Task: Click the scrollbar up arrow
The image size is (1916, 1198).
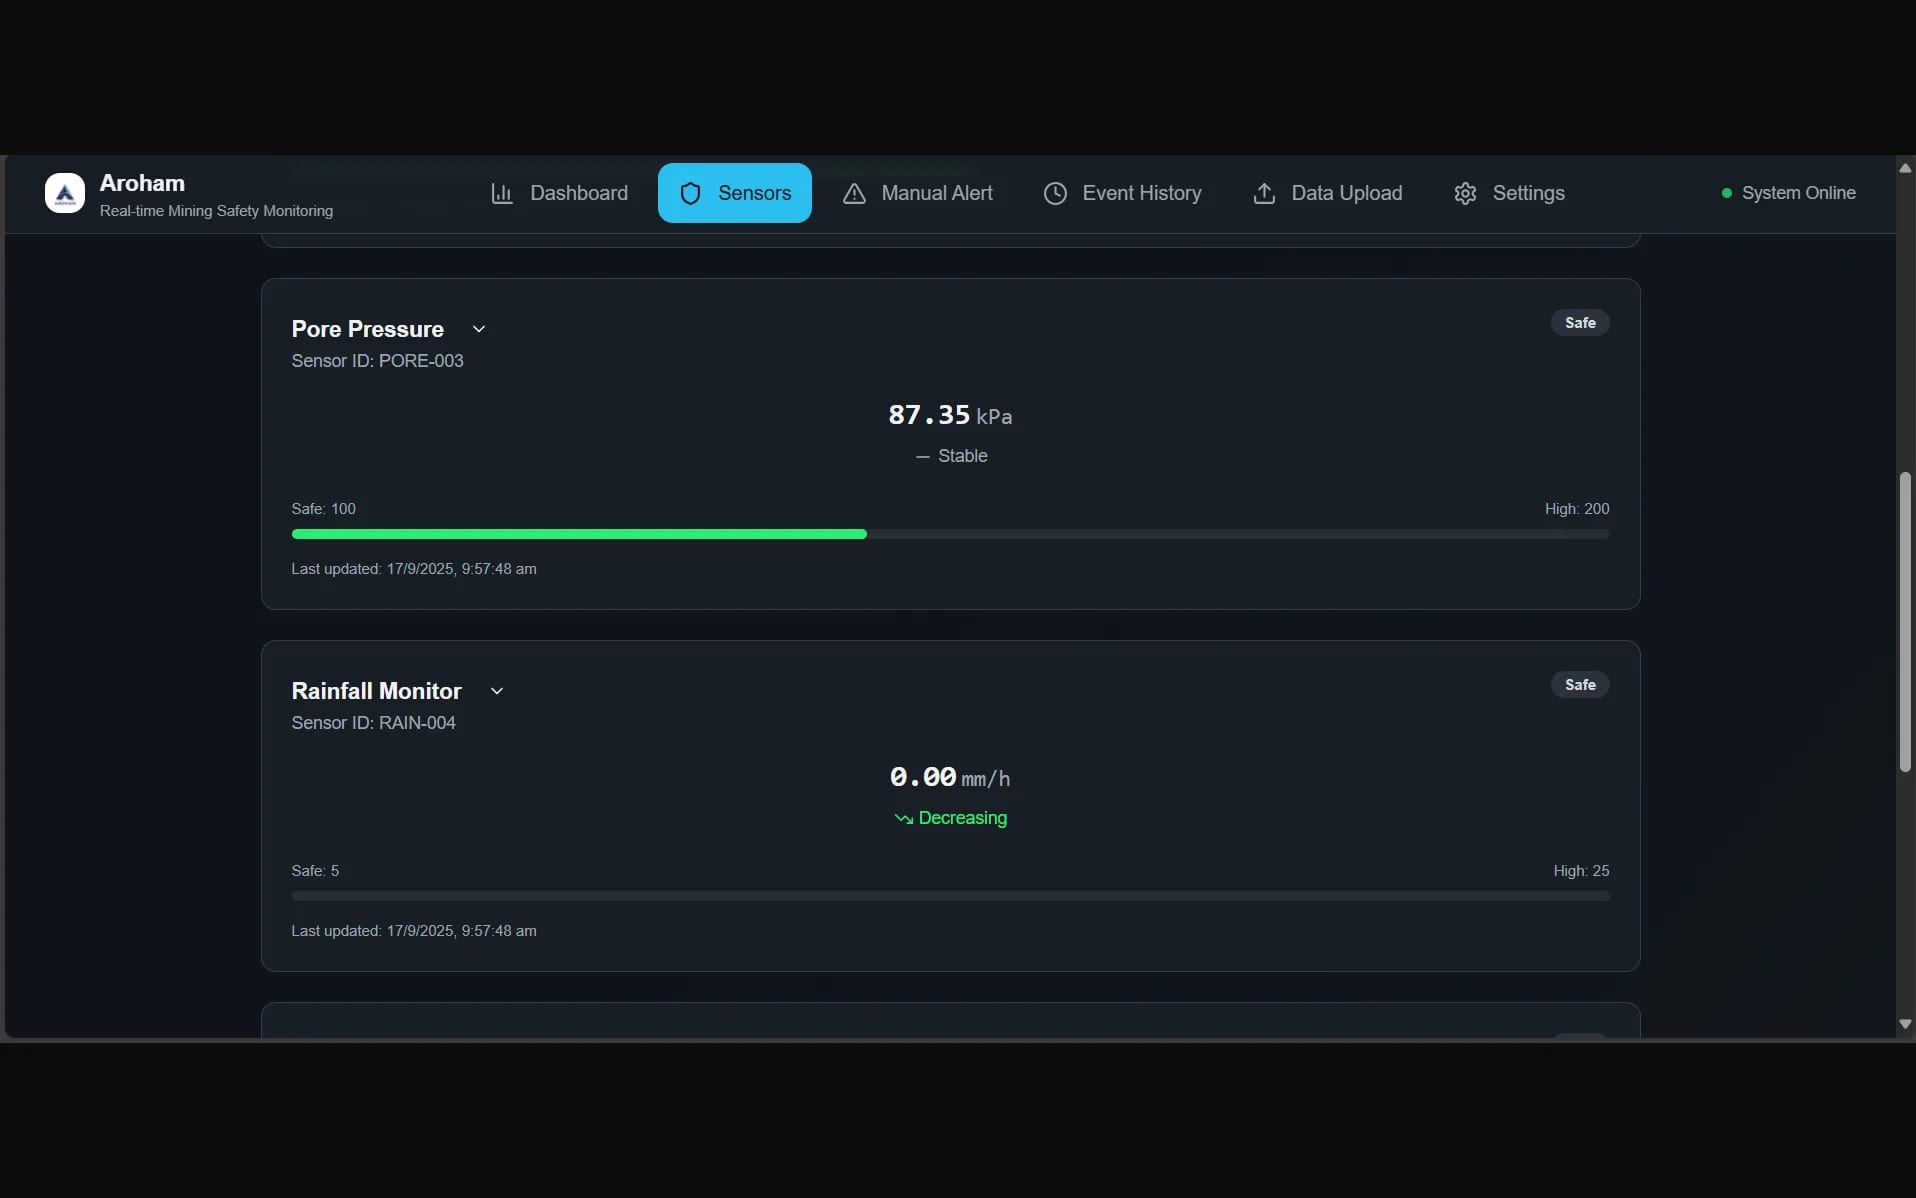Action: click(1905, 168)
